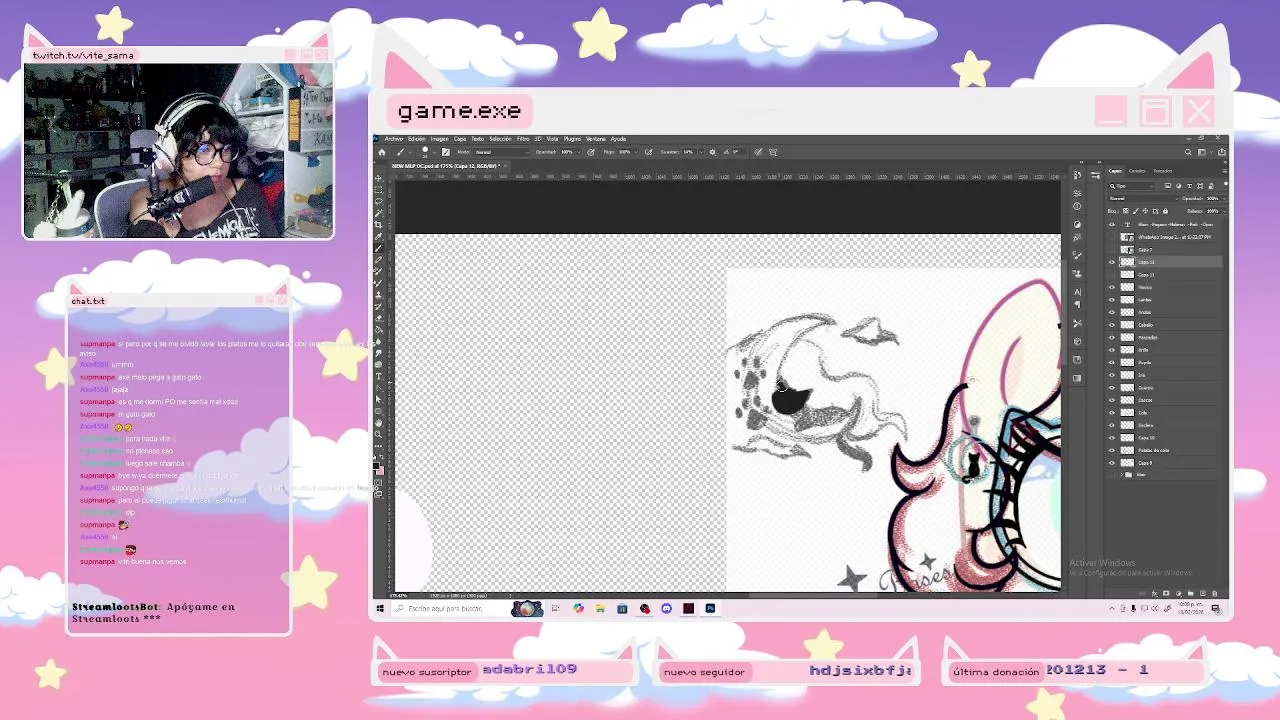This screenshot has height=720, width=1280.
Task: Open Discord from Windows taskbar
Action: point(666,608)
